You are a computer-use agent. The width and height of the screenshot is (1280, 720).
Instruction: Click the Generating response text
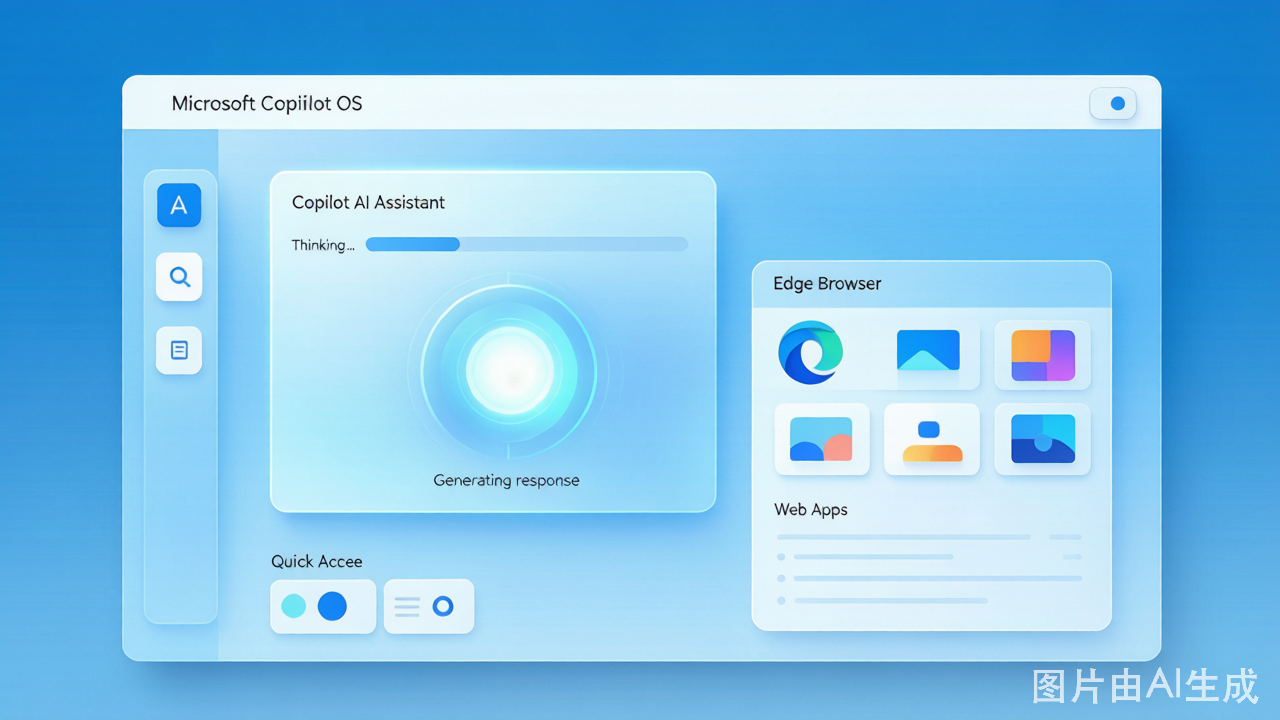[x=506, y=480]
